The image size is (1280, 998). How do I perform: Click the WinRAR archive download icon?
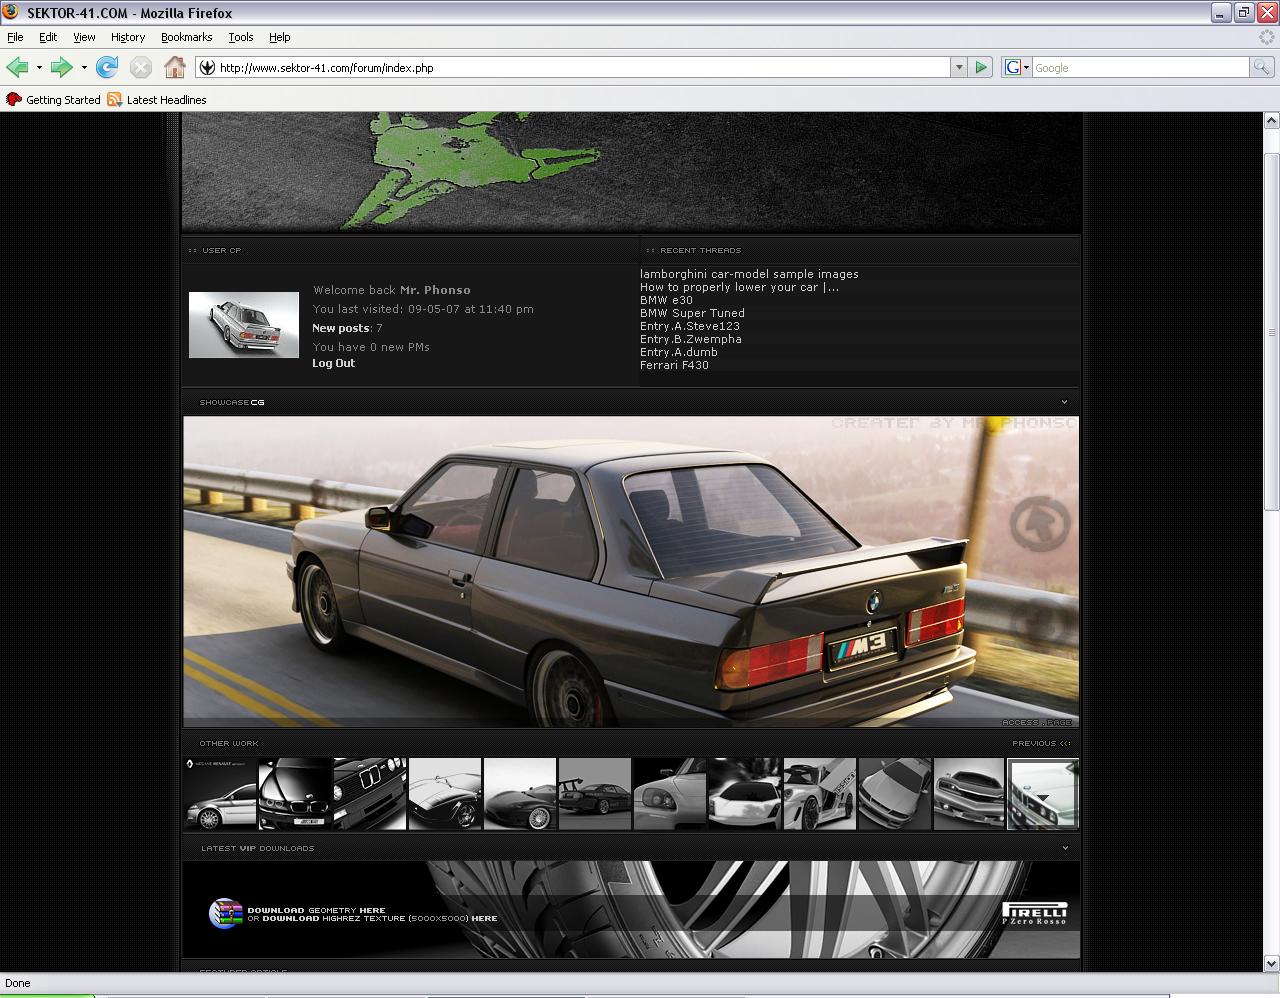225,913
